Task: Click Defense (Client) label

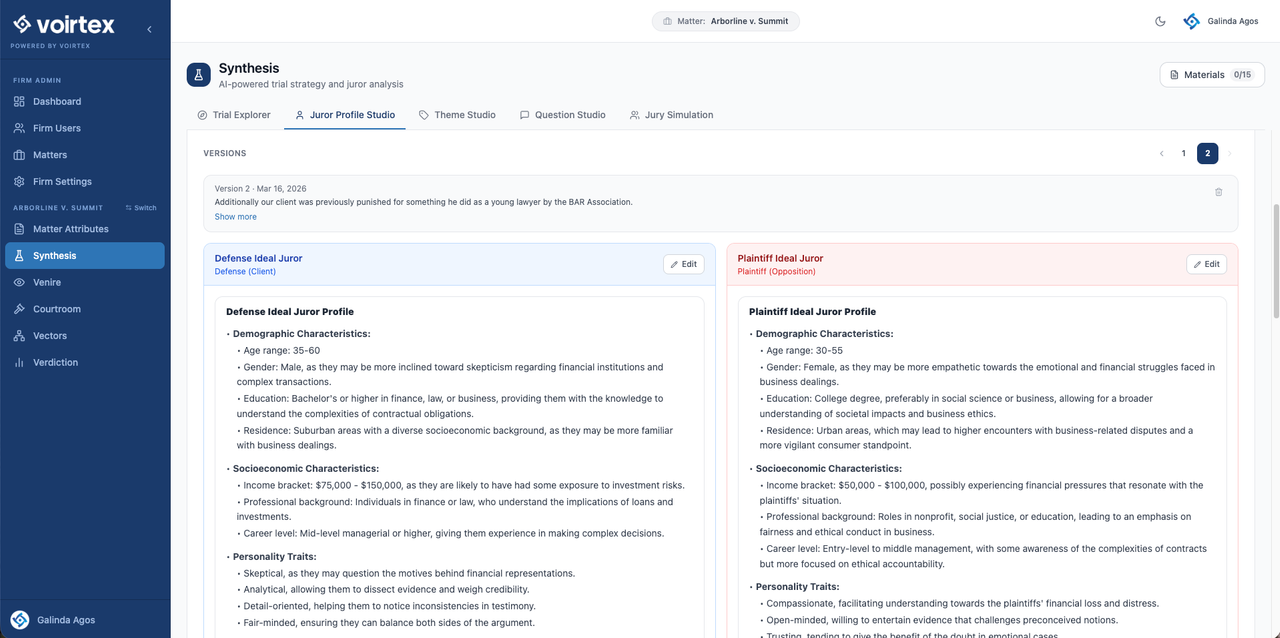Action: click(245, 272)
